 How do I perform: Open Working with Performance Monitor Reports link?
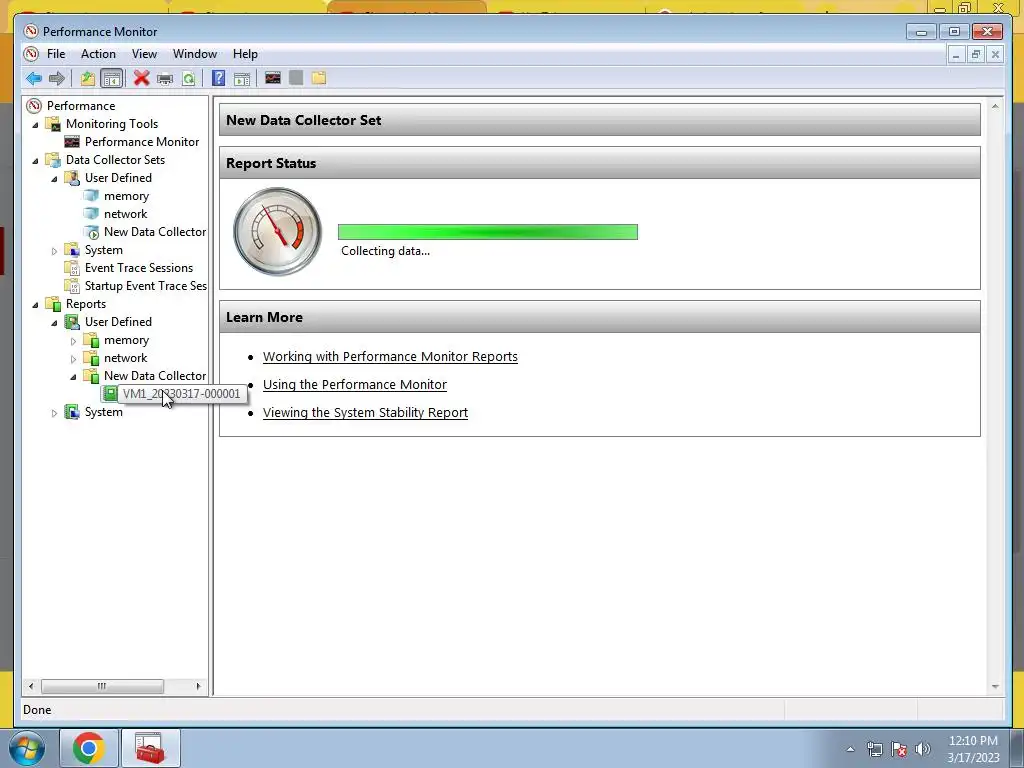click(x=390, y=357)
